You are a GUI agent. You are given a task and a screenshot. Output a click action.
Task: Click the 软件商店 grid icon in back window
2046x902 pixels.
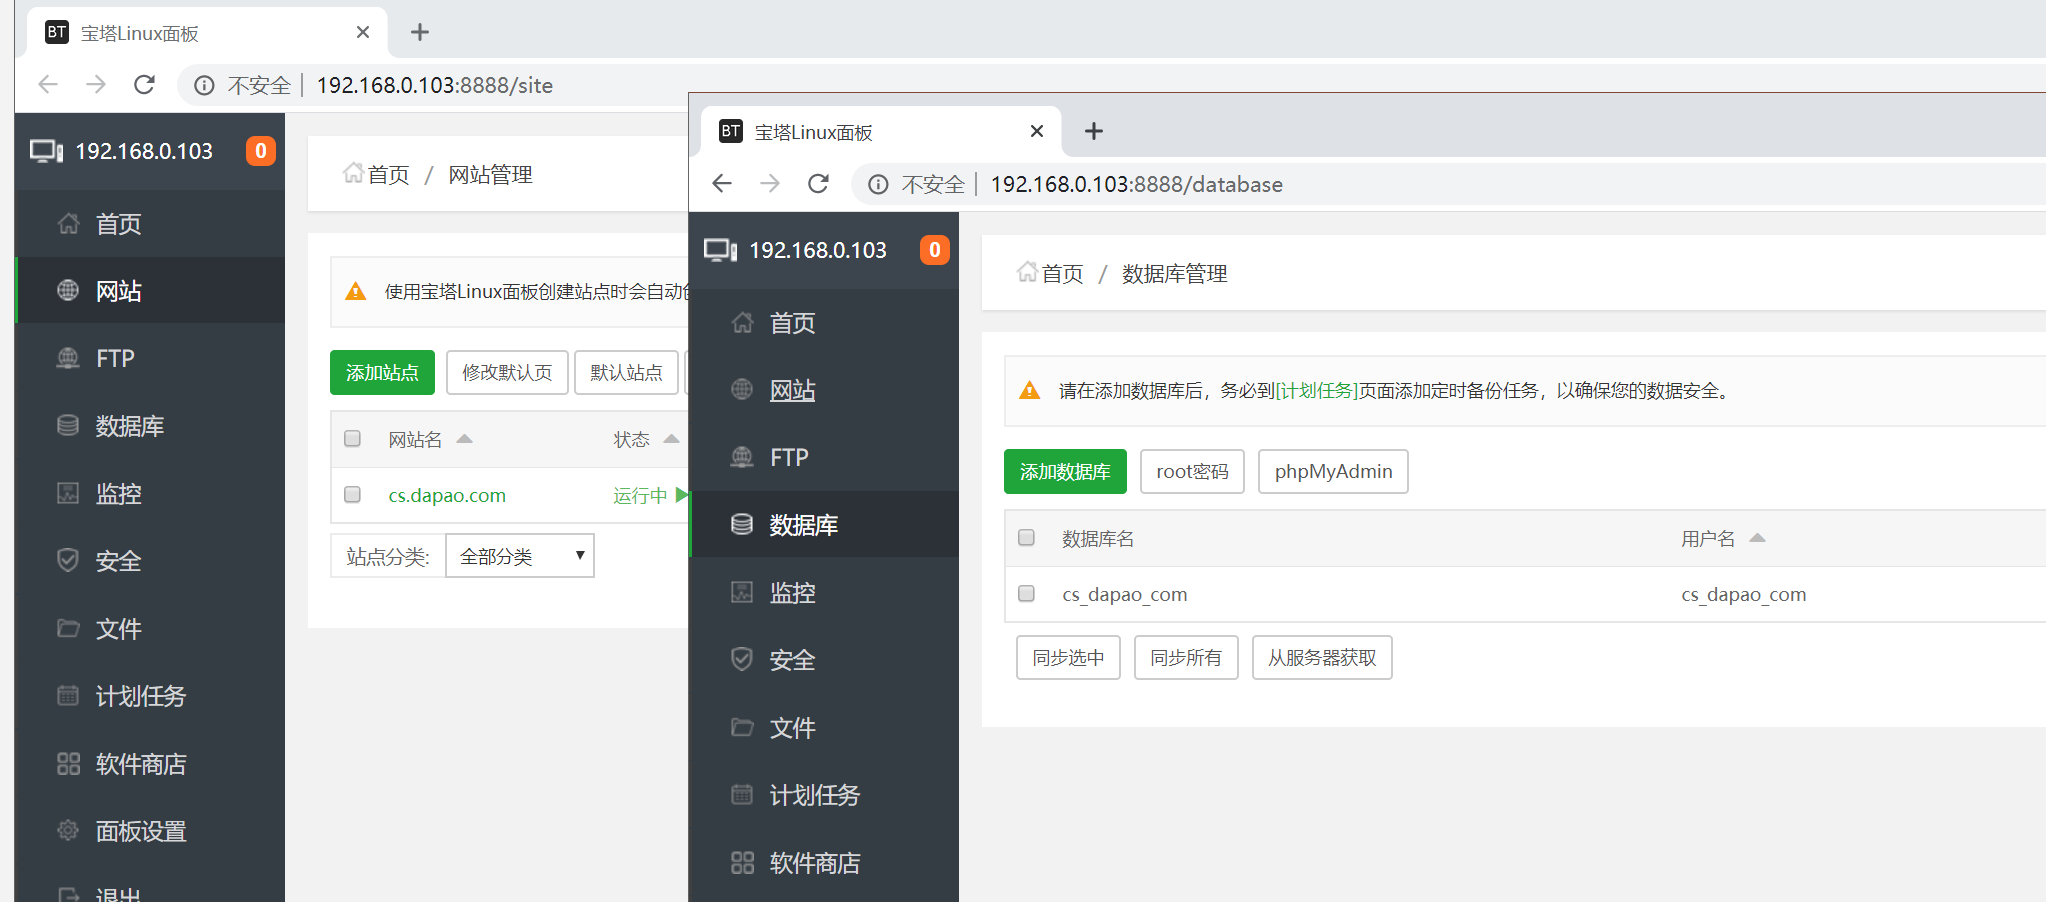(68, 763)
